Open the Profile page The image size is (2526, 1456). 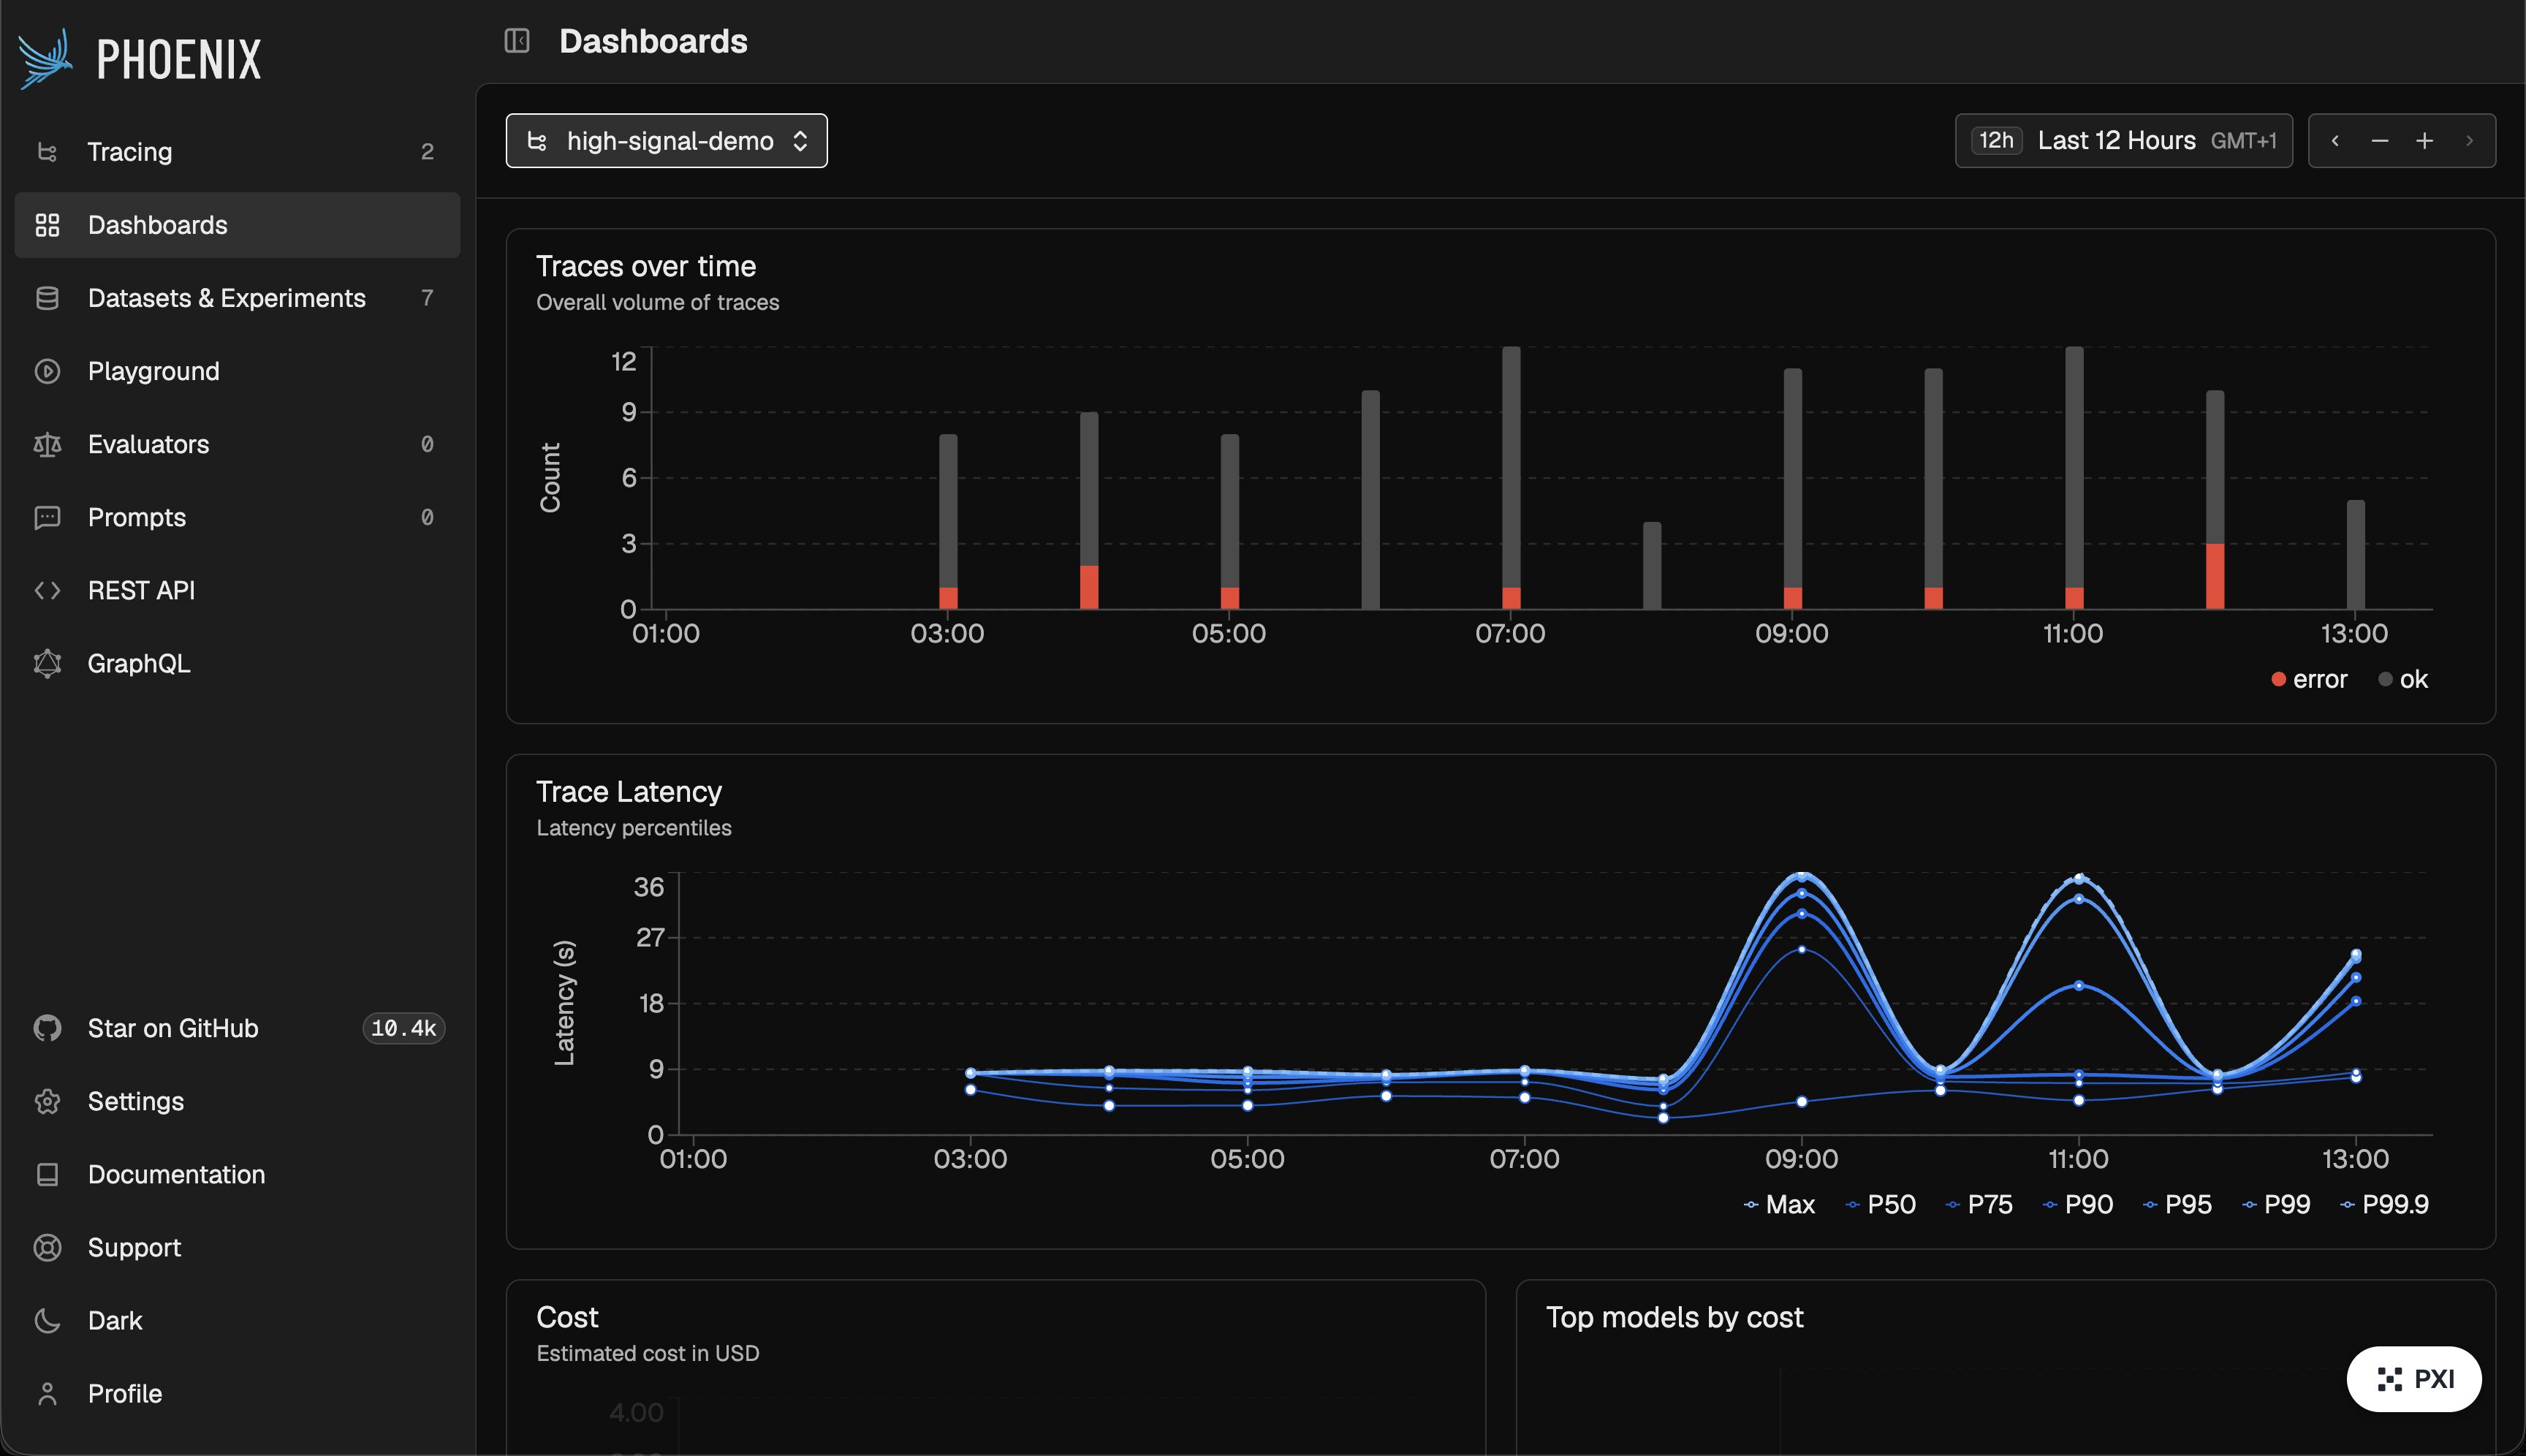coord(237,1393)
